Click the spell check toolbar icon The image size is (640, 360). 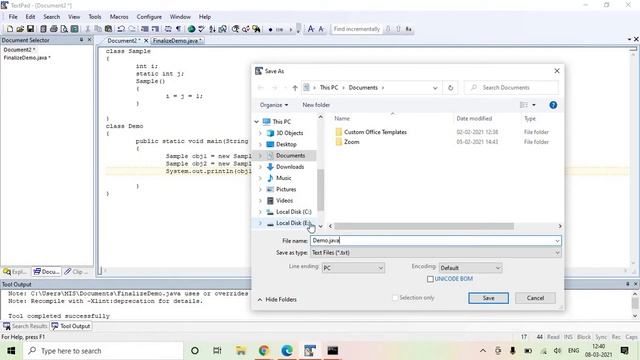pyautogui.click(x=201, y=29)
